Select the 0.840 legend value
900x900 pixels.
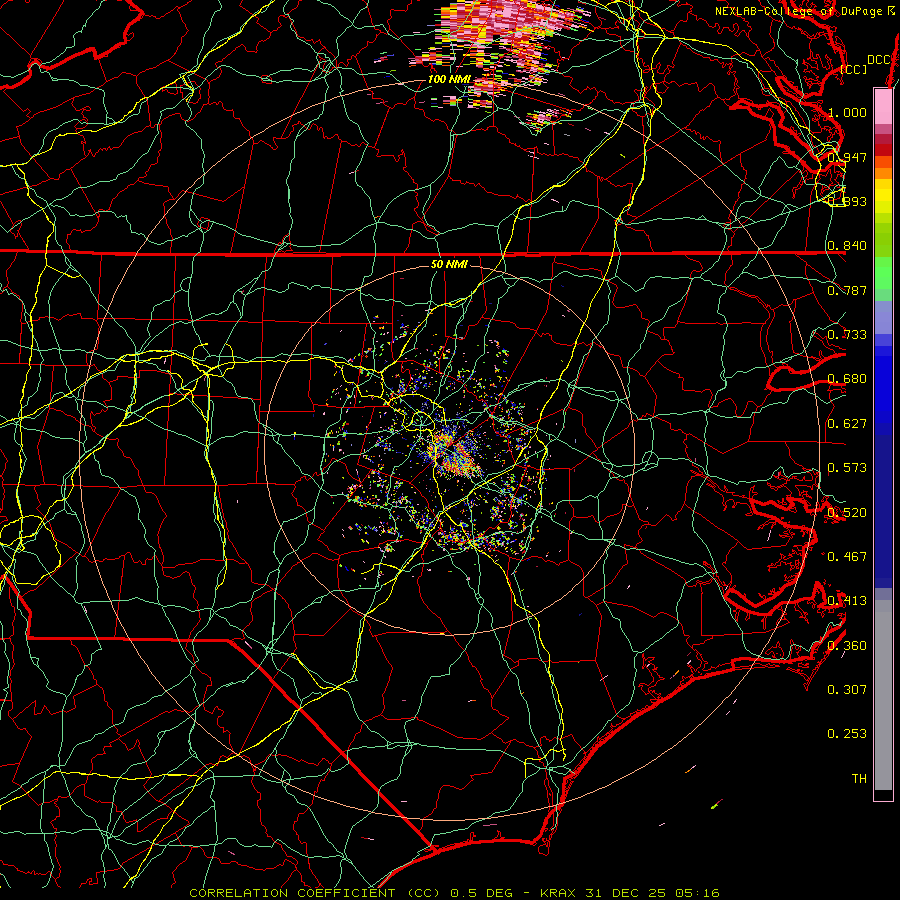847,246
